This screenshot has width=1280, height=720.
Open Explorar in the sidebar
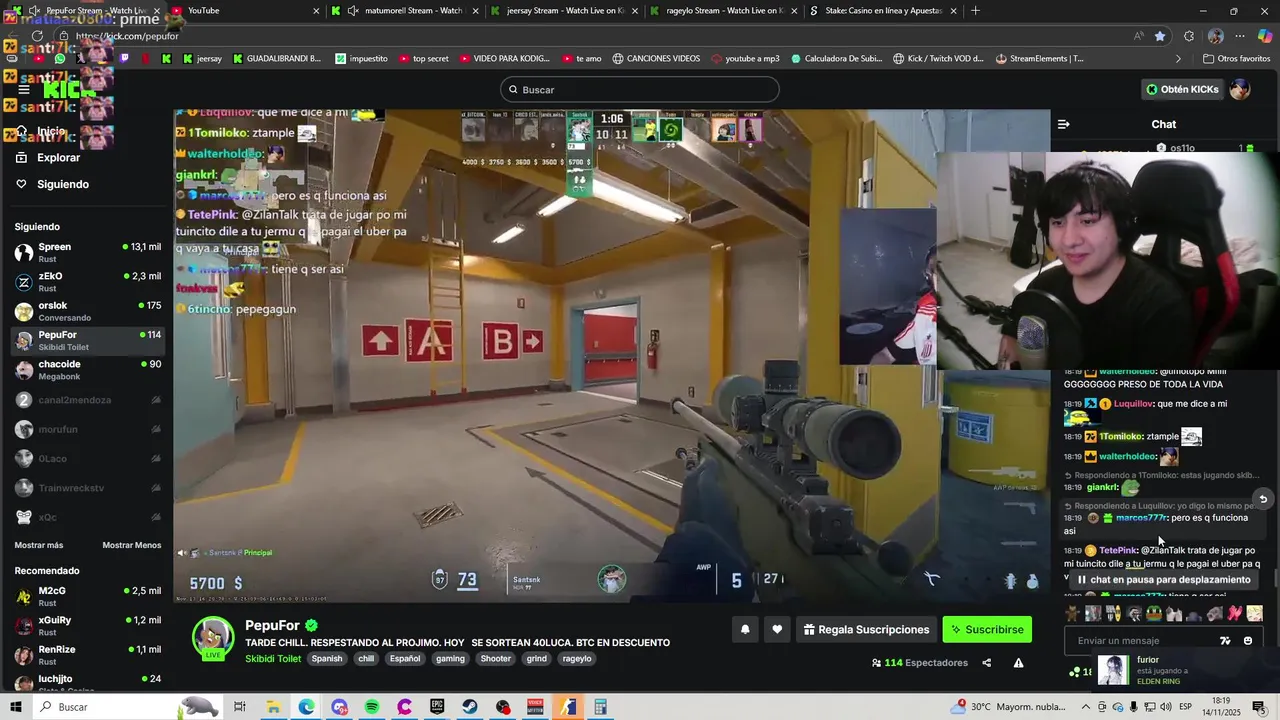point(58,157)
